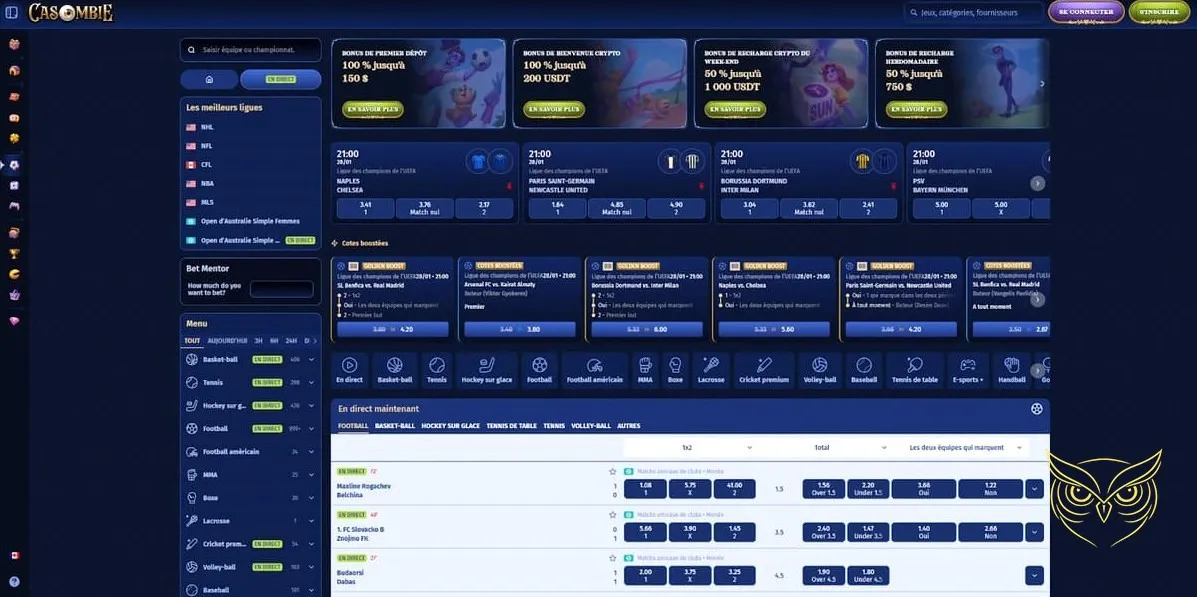
Task: Click the ball icon in En direct maintenant header
Action: point(1037,407)
